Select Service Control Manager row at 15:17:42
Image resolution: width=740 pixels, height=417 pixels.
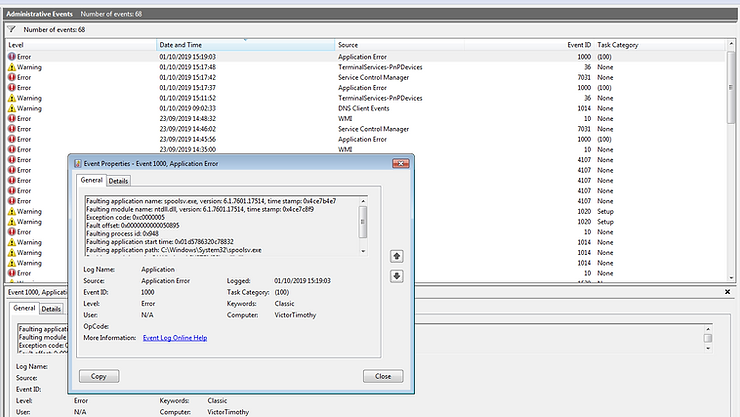point(366,77)
